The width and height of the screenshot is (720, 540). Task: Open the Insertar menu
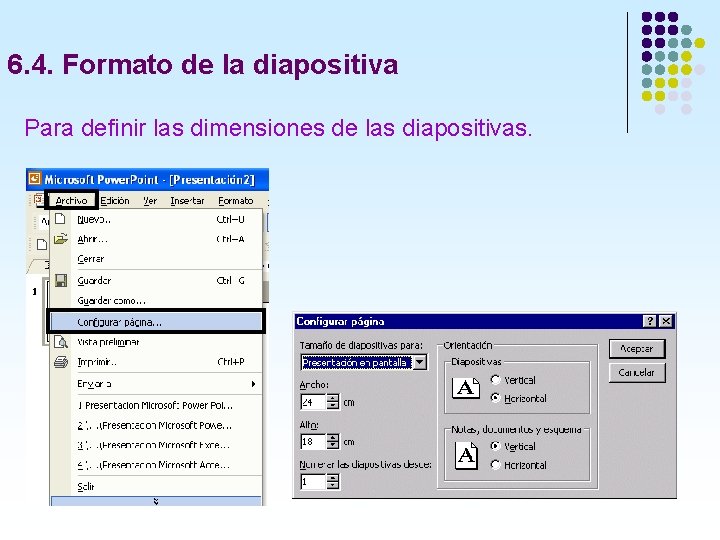(x=187, y=201)
